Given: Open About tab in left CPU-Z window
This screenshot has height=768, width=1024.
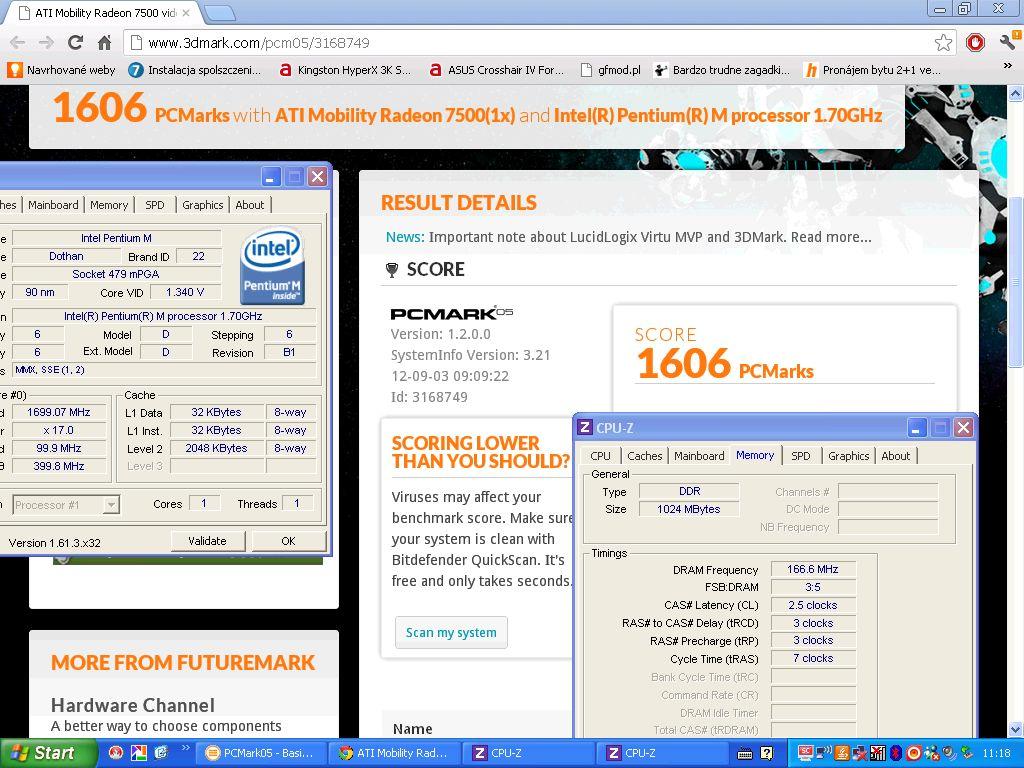Looking at the screenshot, I should tap(249, 205).
